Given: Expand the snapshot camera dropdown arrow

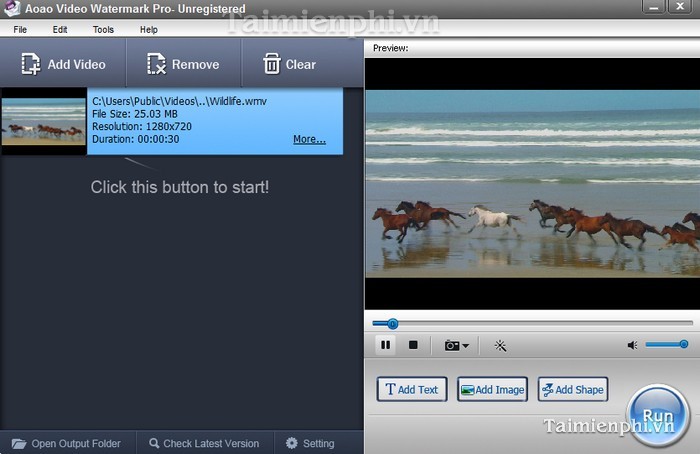Looking at the screenshot, I should pos(466,346).
